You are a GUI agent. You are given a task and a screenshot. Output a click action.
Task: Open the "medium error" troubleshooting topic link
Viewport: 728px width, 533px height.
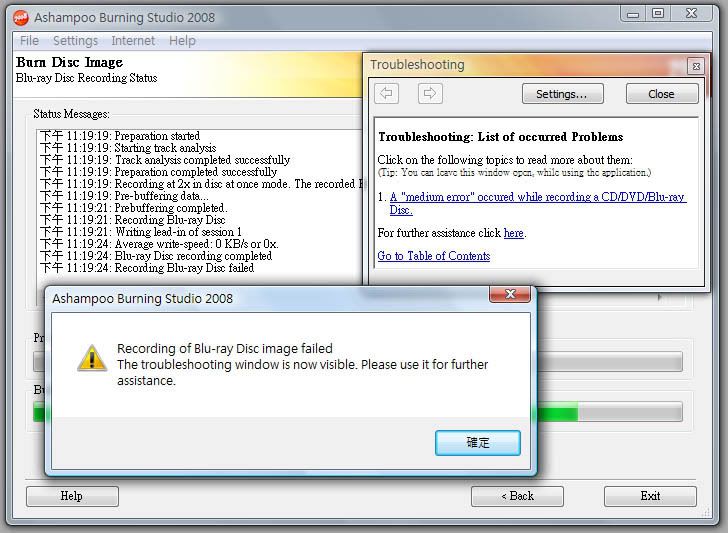tap(538, 203)
